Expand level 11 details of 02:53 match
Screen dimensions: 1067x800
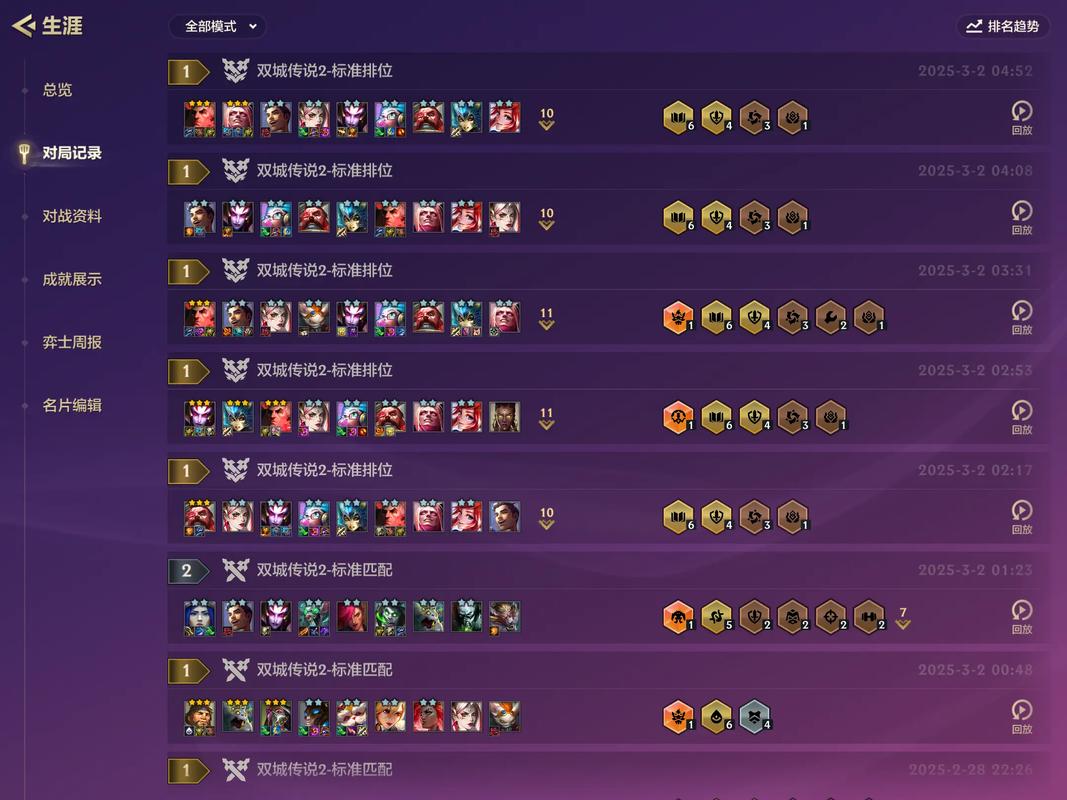point(546,418)
